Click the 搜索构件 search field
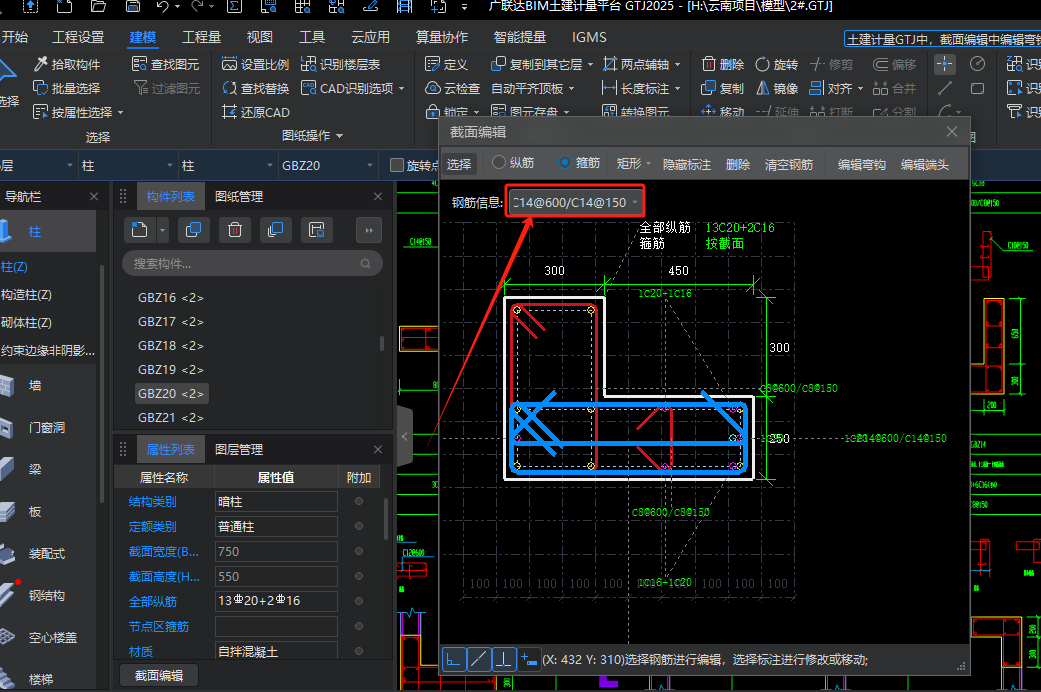Viewport: 1041px width, 692px height. pyautogui.click(x=252, y=264)
